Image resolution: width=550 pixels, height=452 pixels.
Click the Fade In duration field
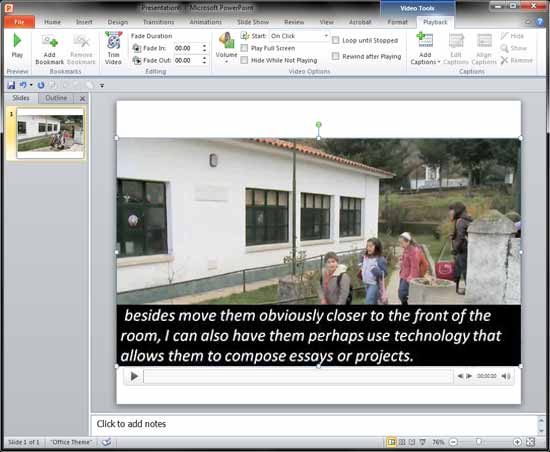[187, 48]
